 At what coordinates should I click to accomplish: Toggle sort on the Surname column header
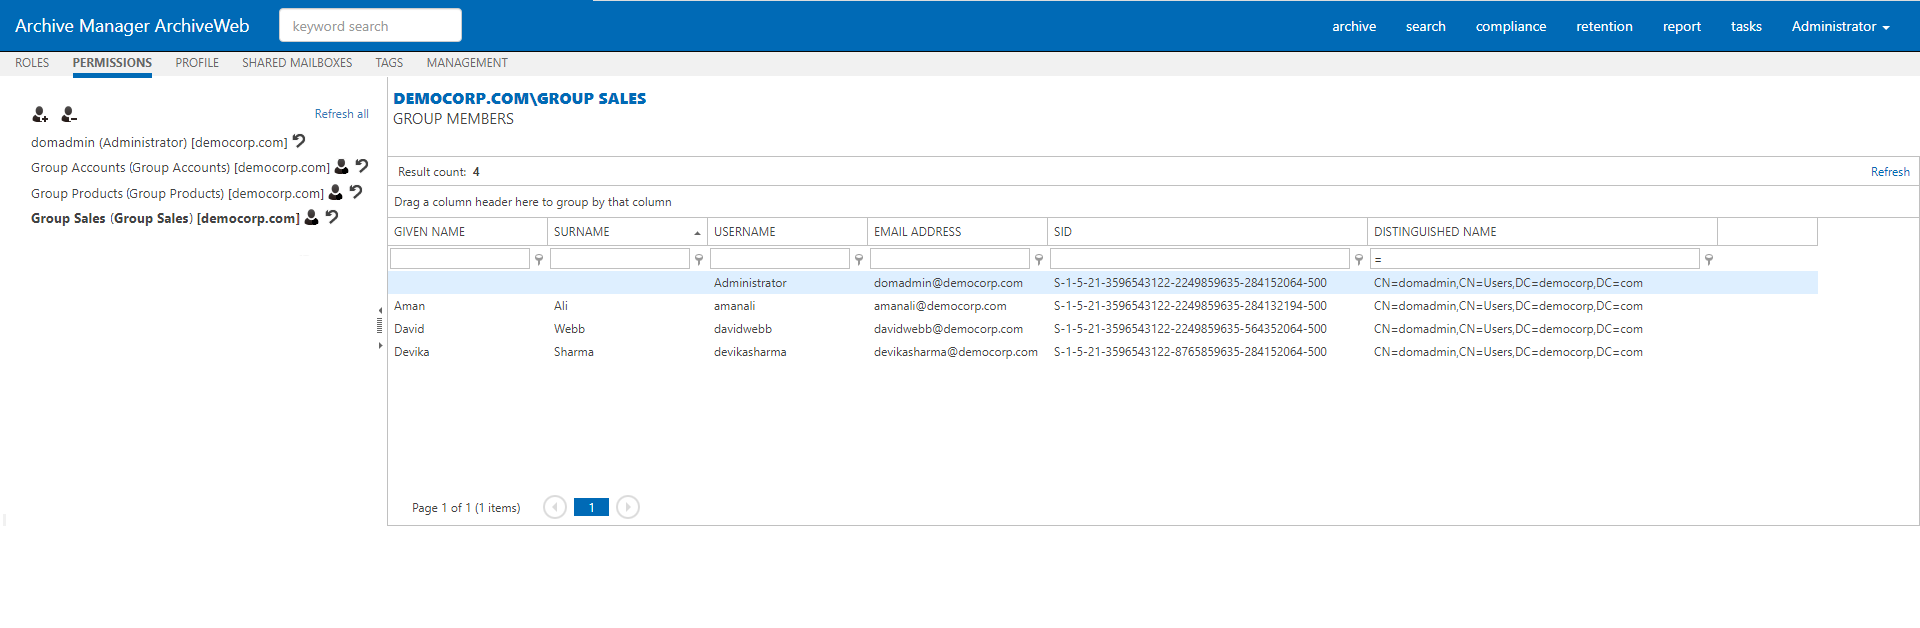pos(626,232)
